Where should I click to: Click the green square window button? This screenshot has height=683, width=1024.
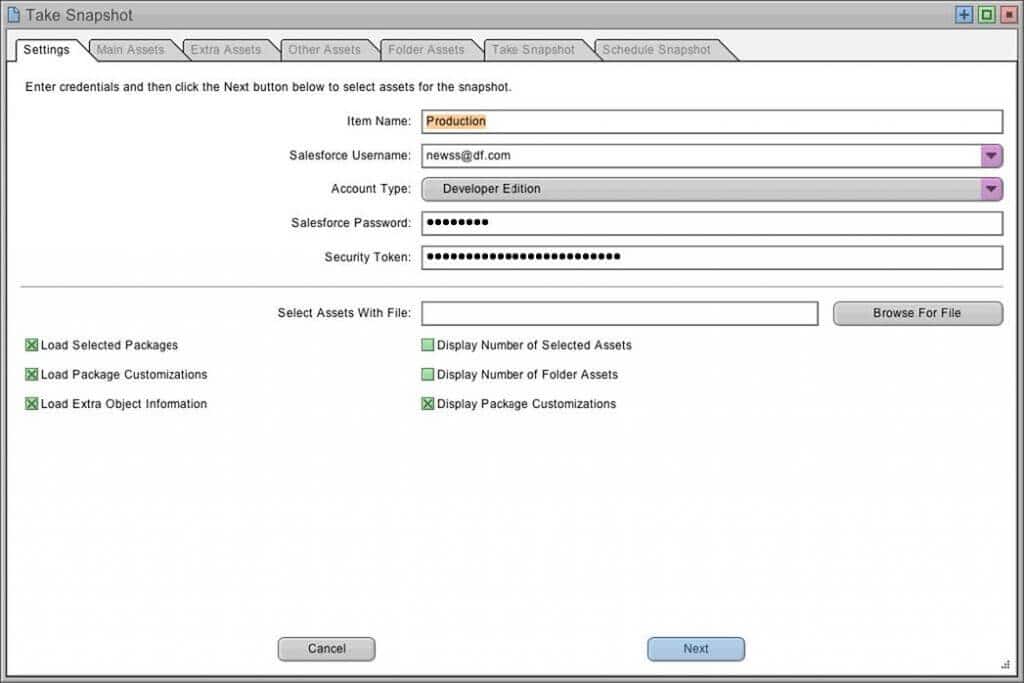pyautogui.click(x=987, y=14)
